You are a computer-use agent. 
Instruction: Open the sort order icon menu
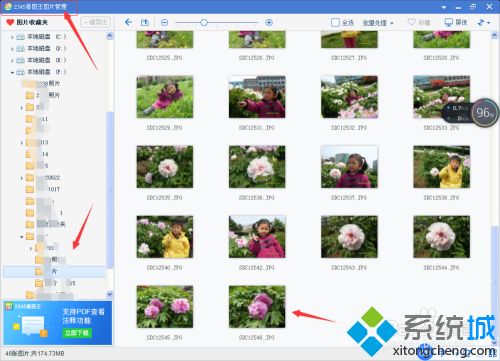[x=484, y=22]
